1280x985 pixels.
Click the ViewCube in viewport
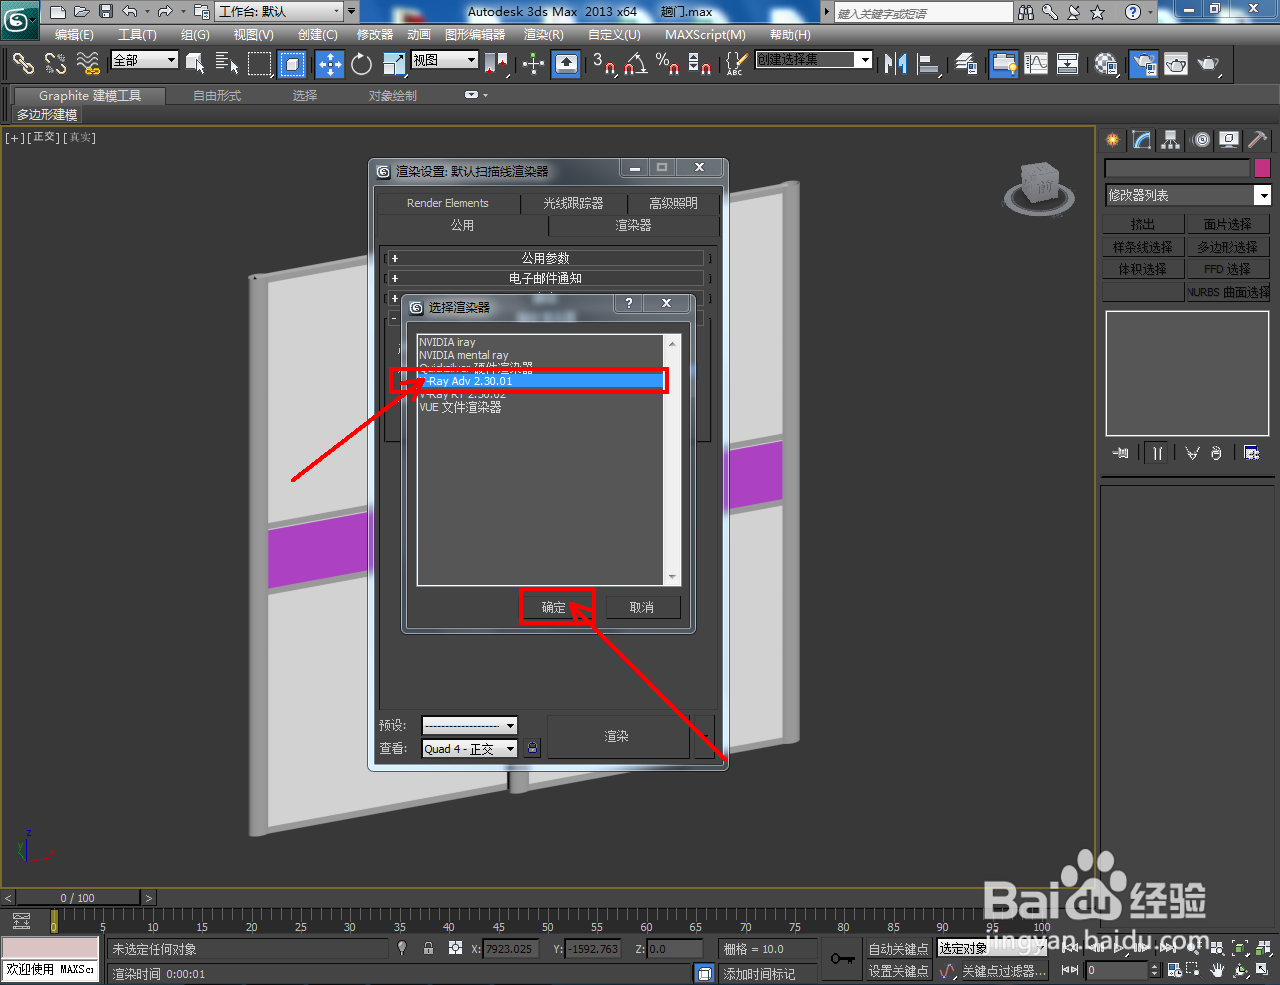(1039, 187)
